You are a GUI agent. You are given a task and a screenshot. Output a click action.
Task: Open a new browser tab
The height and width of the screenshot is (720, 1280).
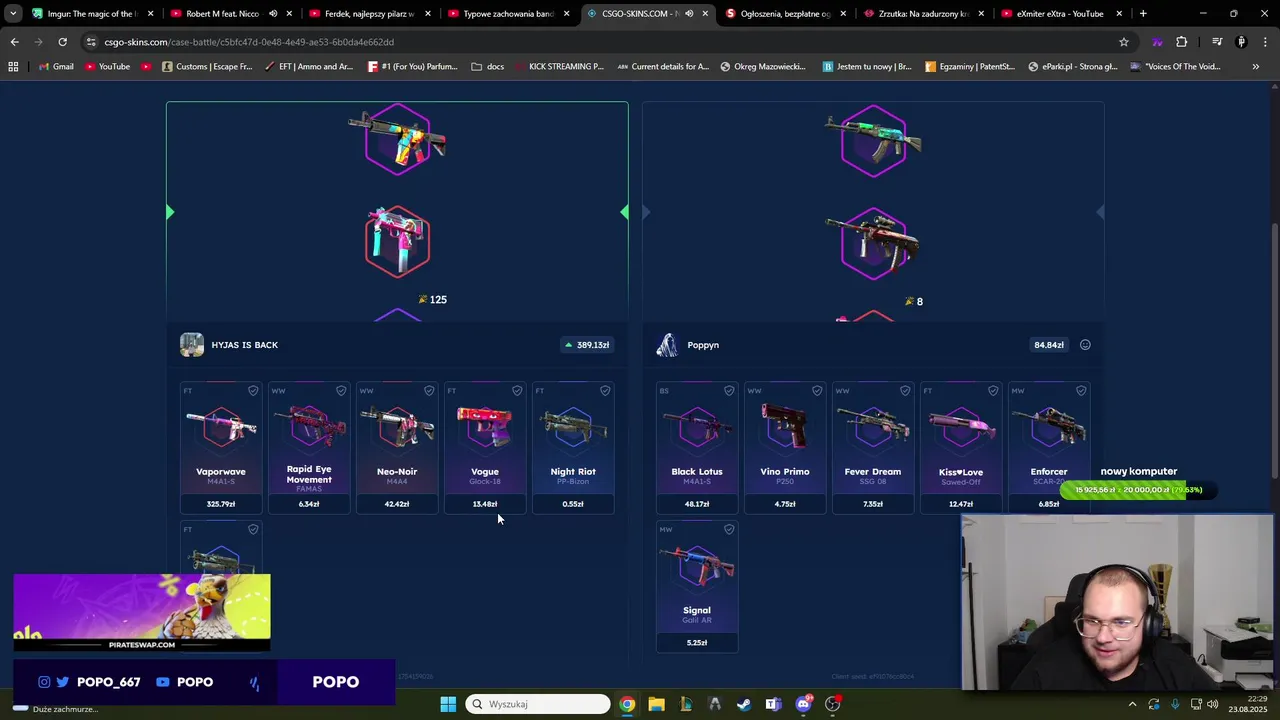coord(1143,14)
